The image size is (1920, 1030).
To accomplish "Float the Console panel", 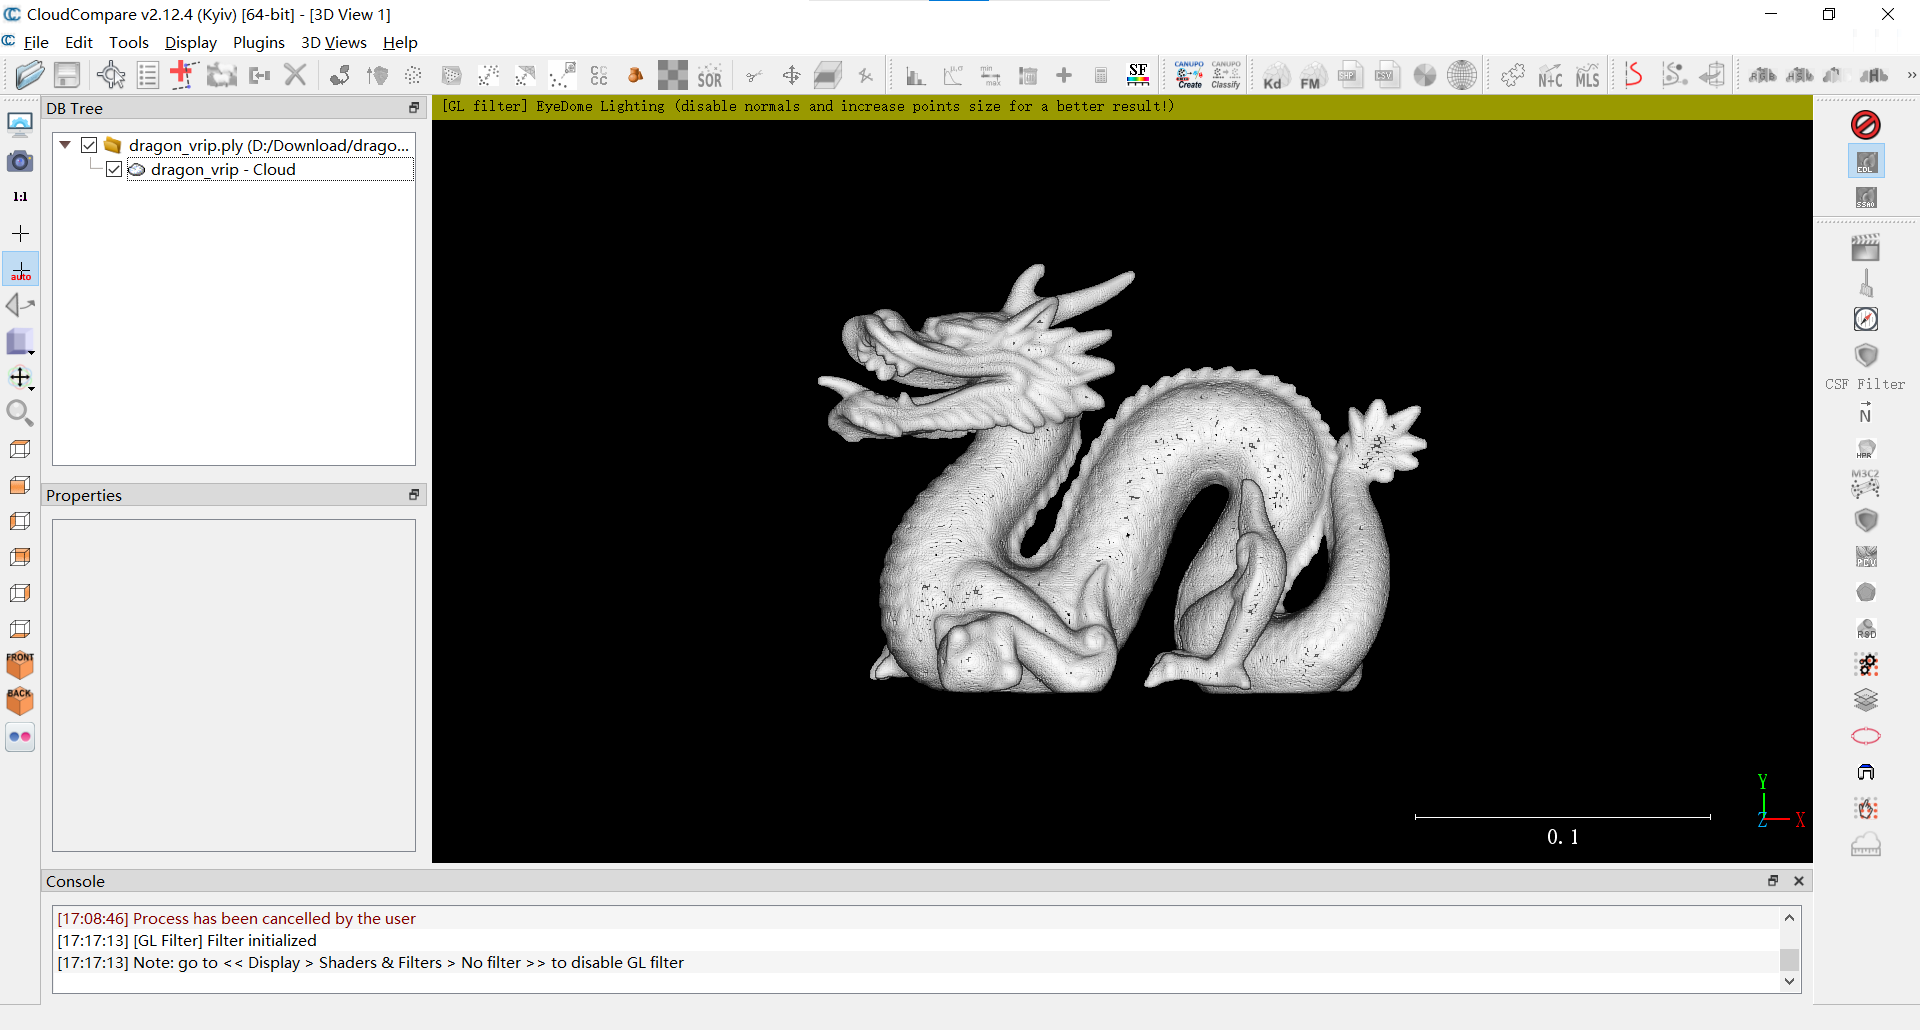I will point(1773,881).
